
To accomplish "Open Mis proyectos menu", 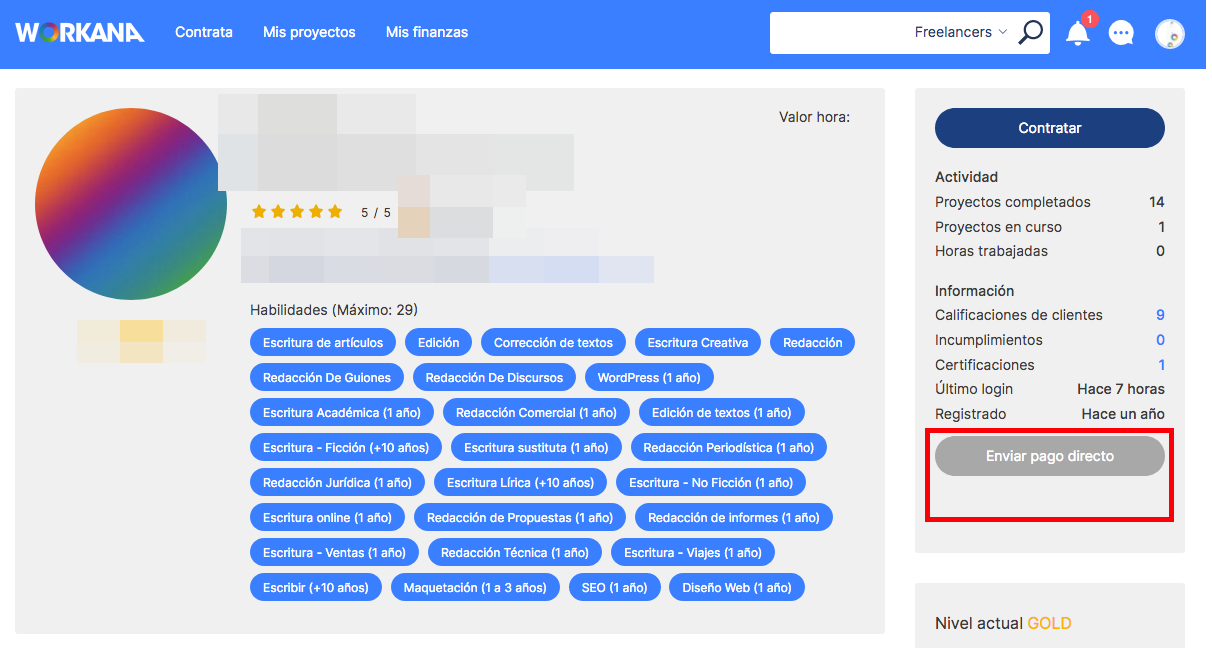I will [x=309, y=32].
